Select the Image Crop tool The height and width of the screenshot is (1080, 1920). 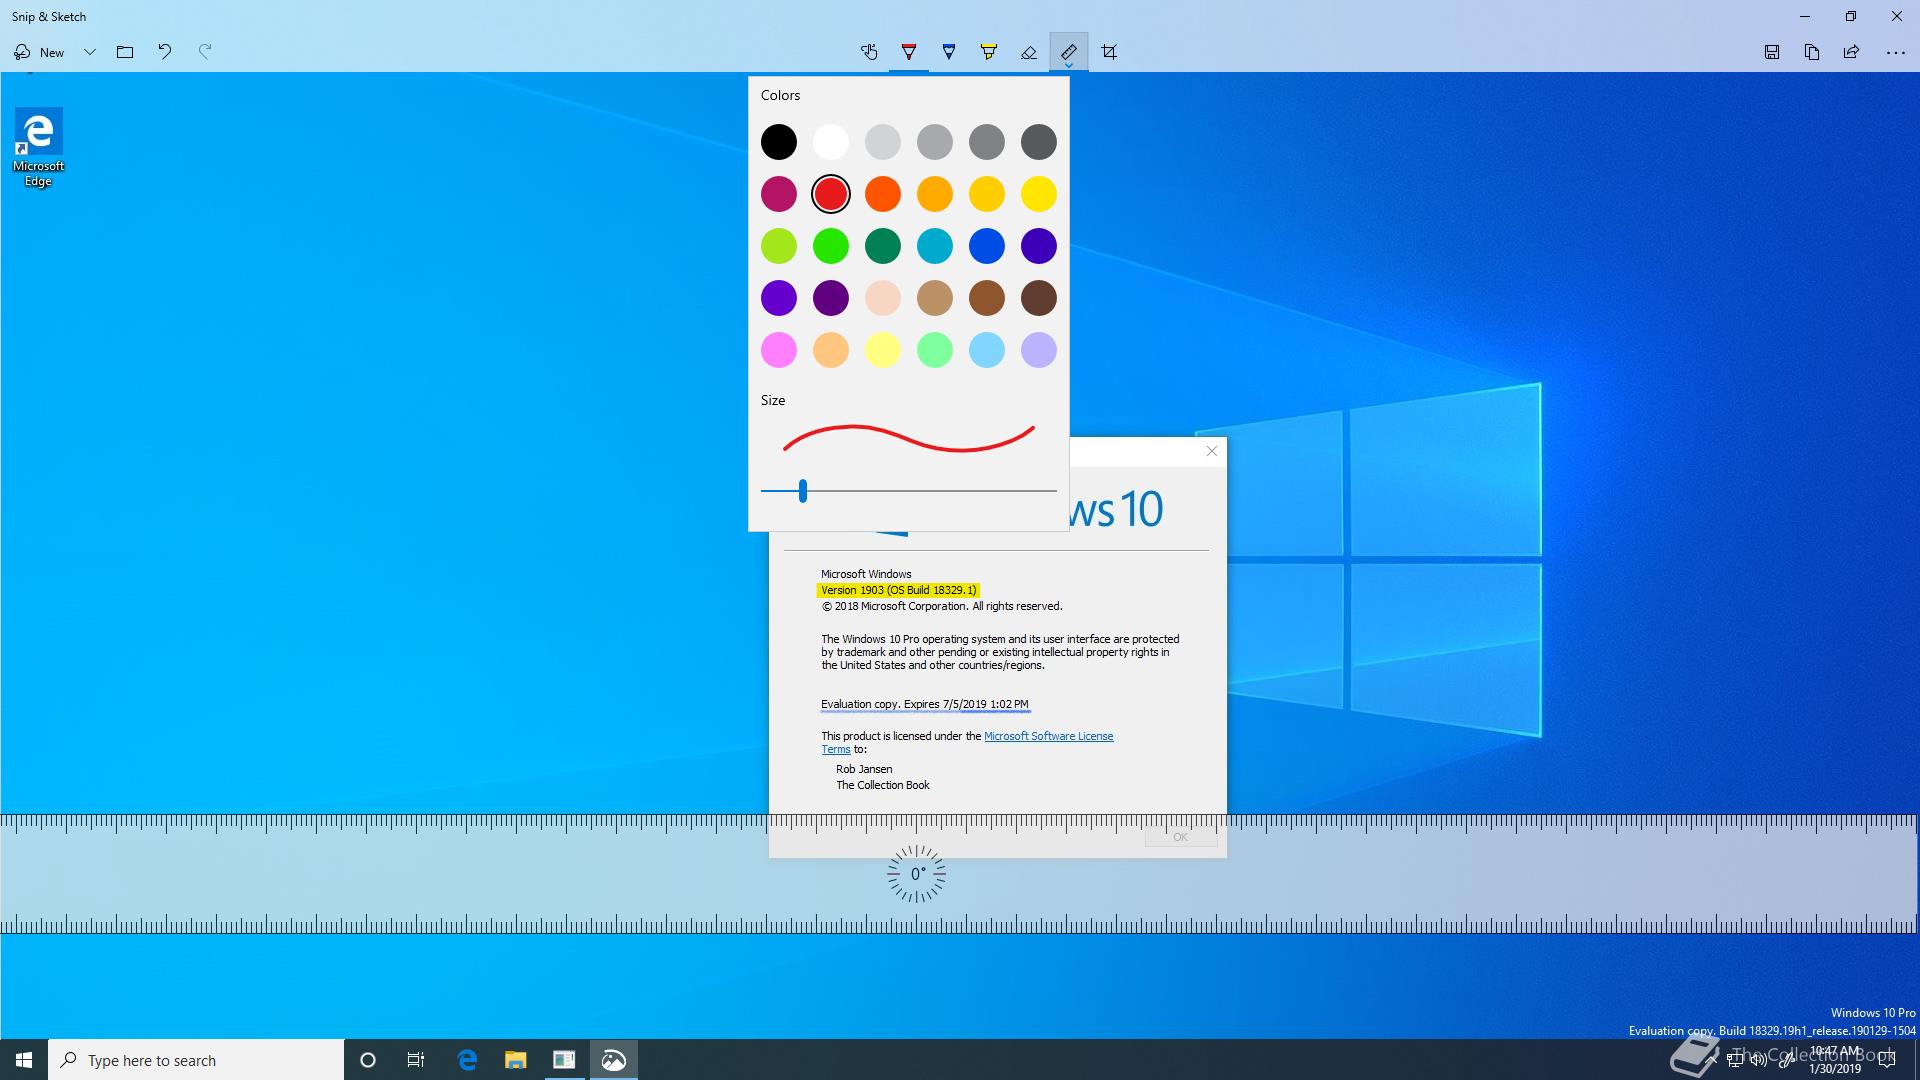point(1109,52)
